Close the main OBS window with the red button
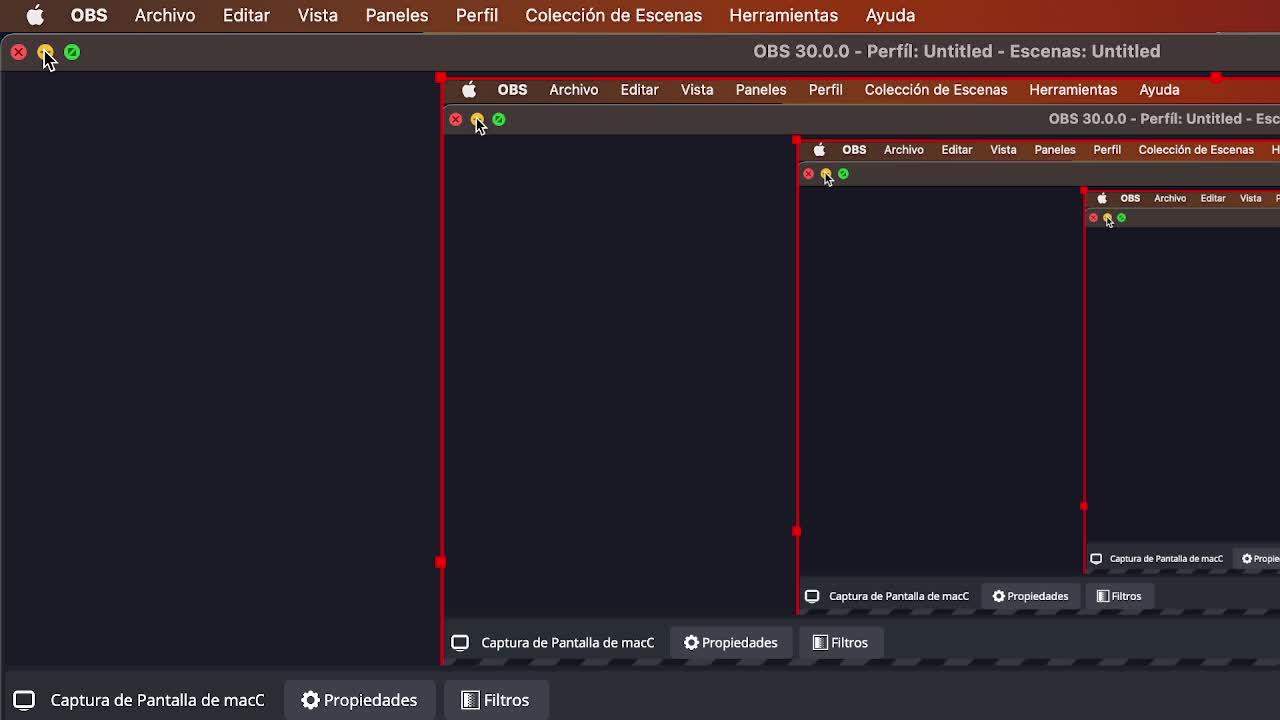The width and height of the screenshot is (1280, 720). click(19, 52)
